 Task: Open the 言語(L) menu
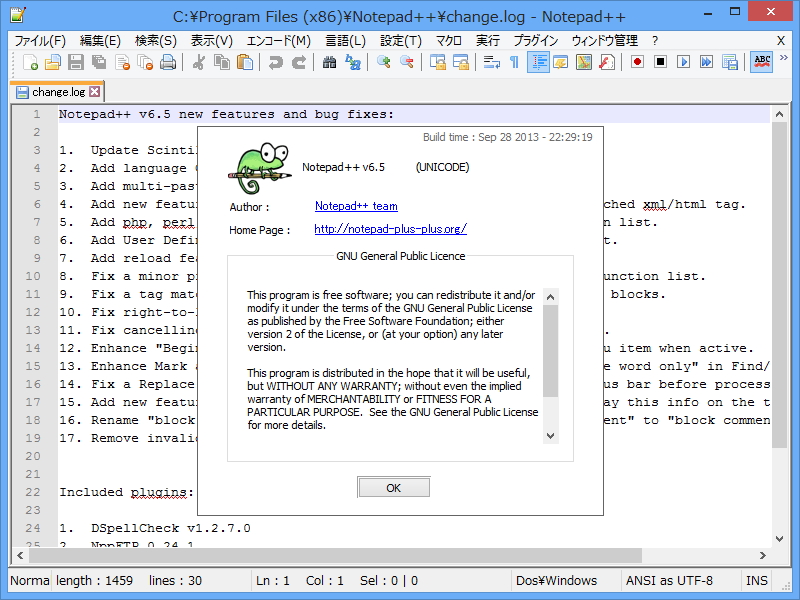point(345,41)
